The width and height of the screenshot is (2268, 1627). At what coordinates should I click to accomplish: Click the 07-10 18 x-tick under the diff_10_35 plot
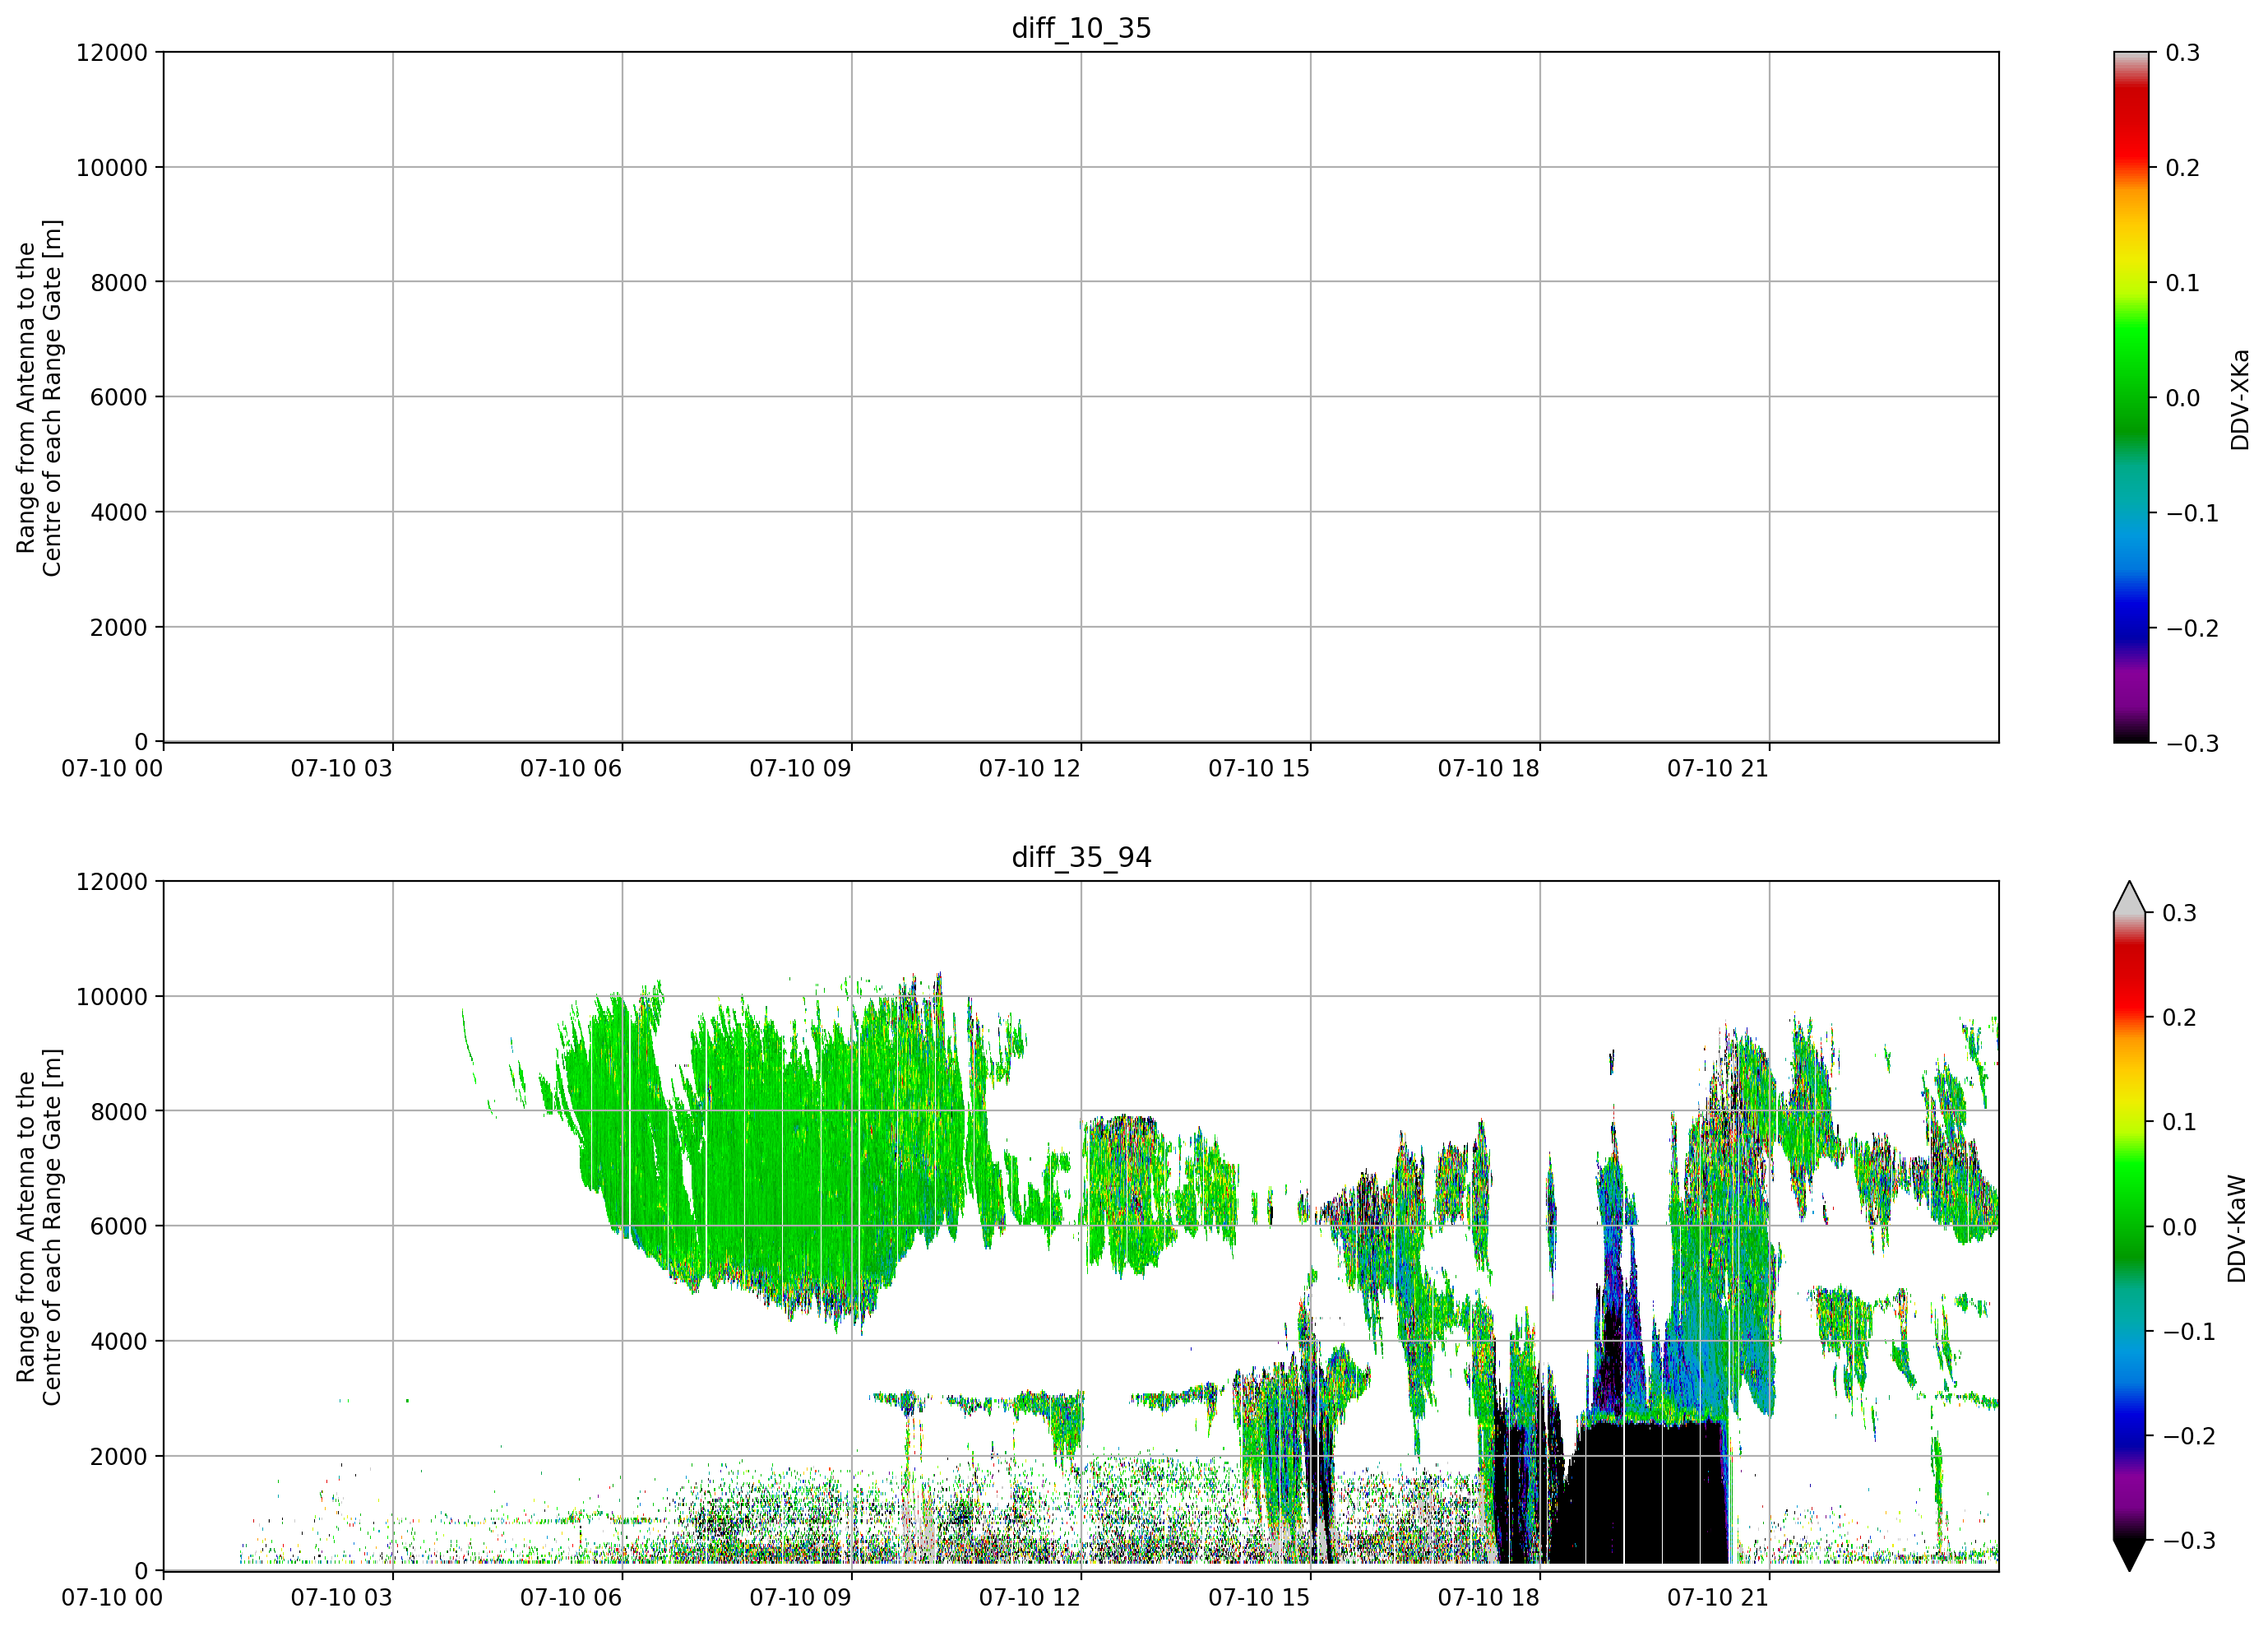point(1489,769)
